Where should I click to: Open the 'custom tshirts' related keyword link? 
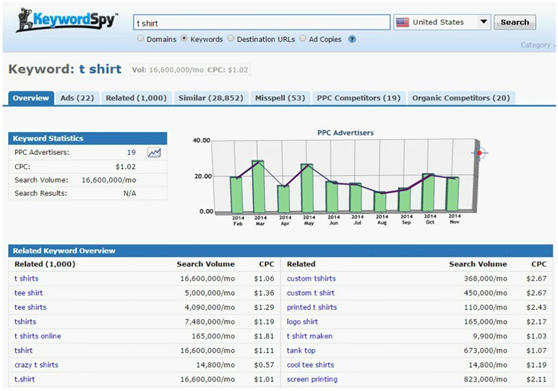click(311, 279)
